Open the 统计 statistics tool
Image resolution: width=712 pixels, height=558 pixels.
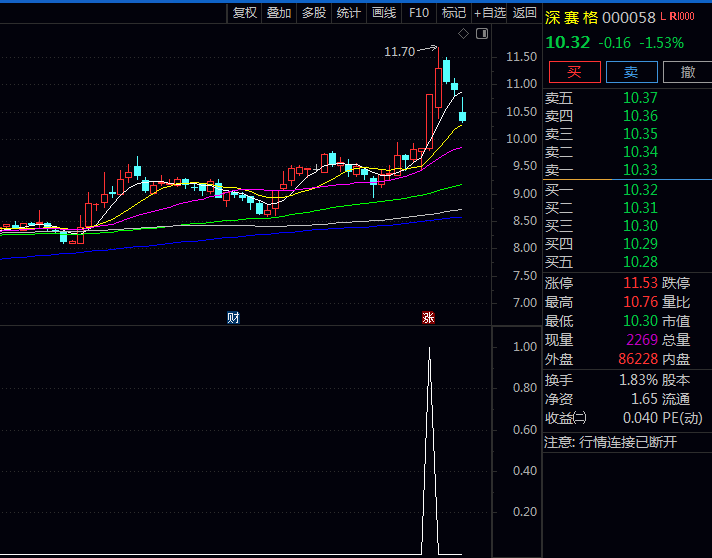tap(349, 12)
